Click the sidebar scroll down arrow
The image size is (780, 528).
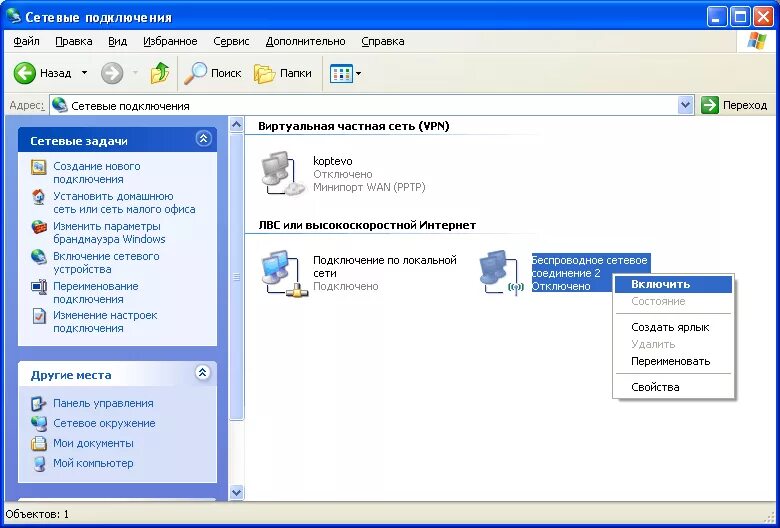[x=237, y=492]
